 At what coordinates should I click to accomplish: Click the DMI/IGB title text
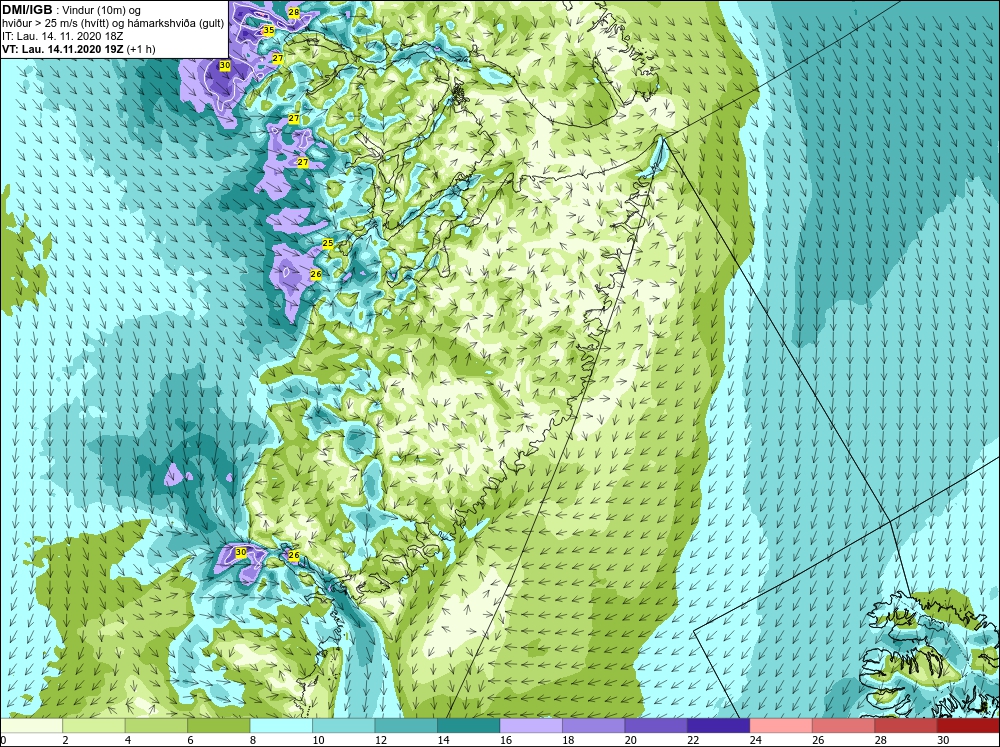(x=27, y=10)
